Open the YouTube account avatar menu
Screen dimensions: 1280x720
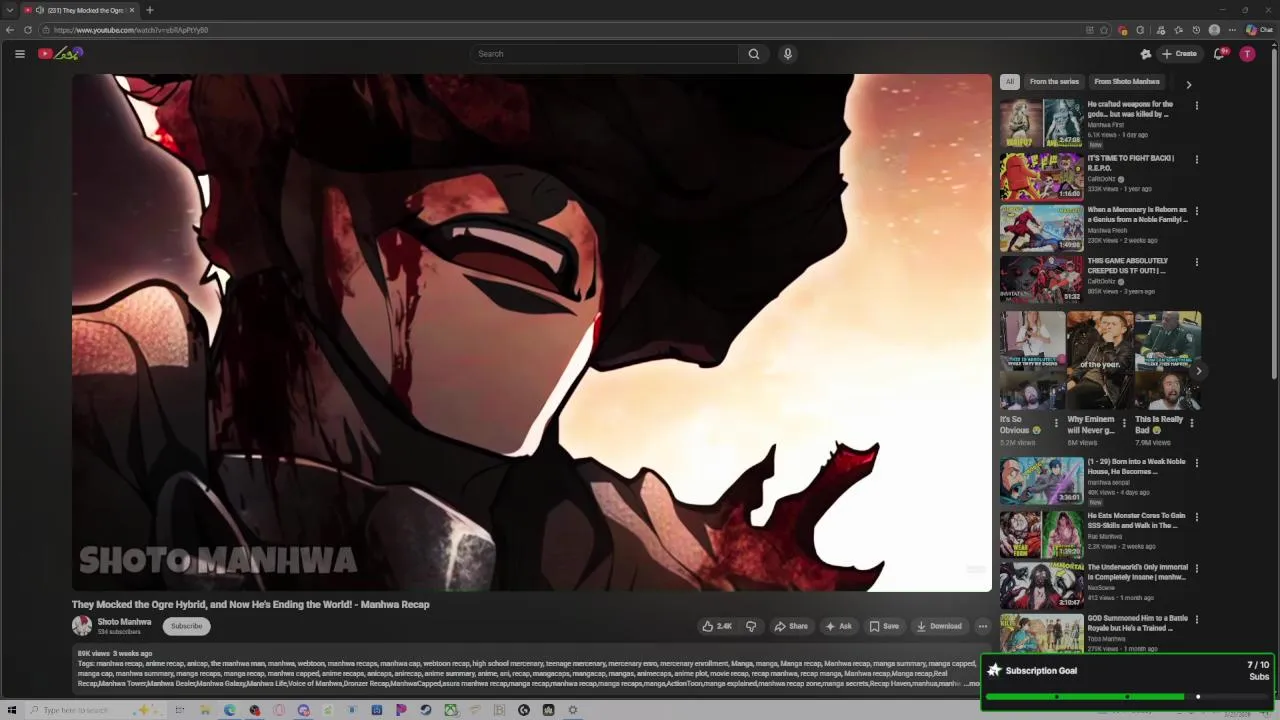[x=1247, y=54]
